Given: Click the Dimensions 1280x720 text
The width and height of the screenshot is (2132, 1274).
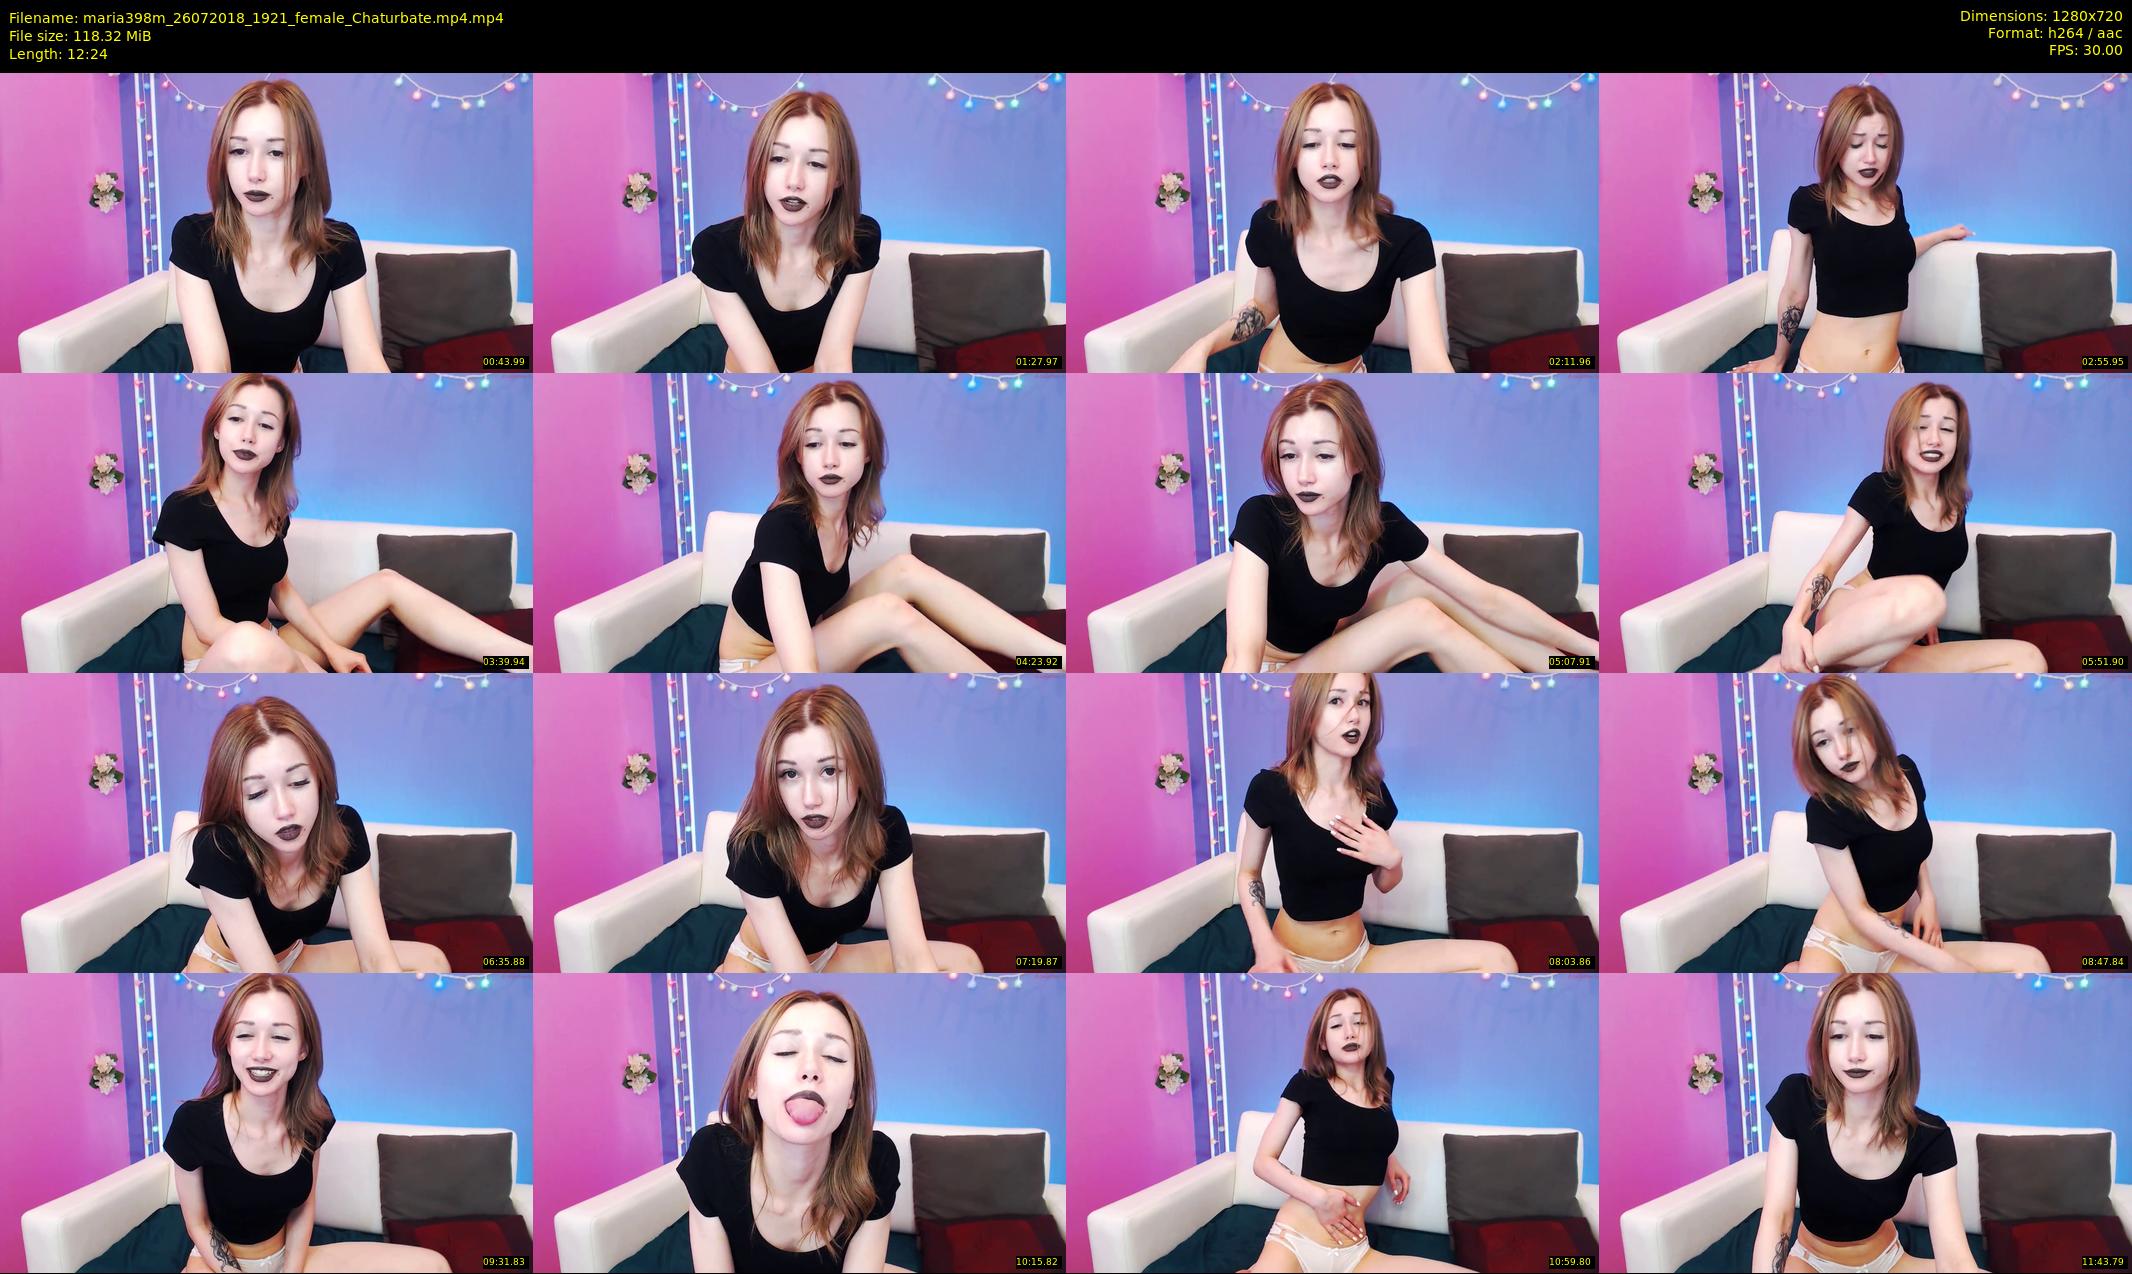Looking at the screenshot, I should pyautogui.click(x=2040, y=16).
